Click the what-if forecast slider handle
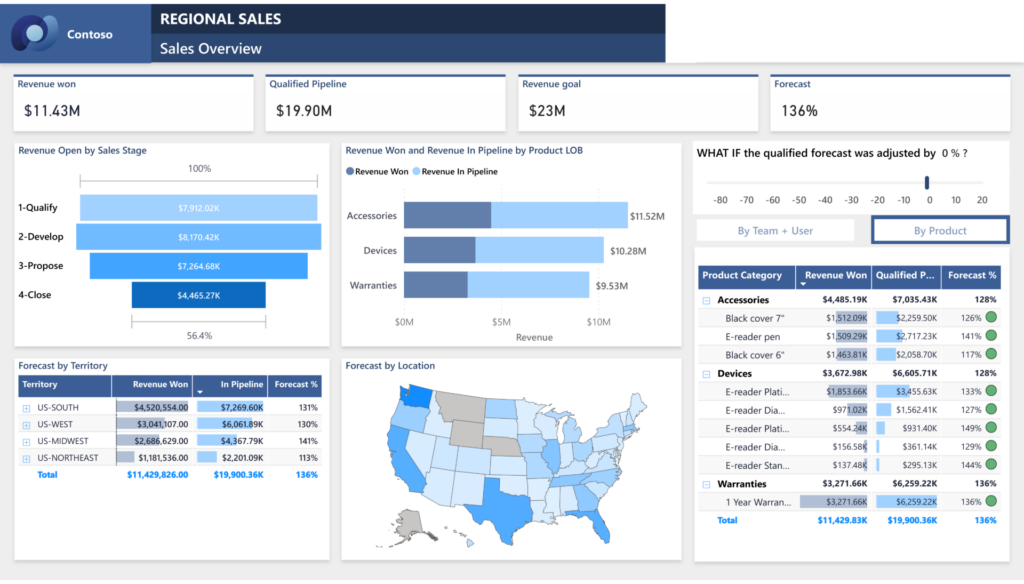 click(x=927, y=182)
